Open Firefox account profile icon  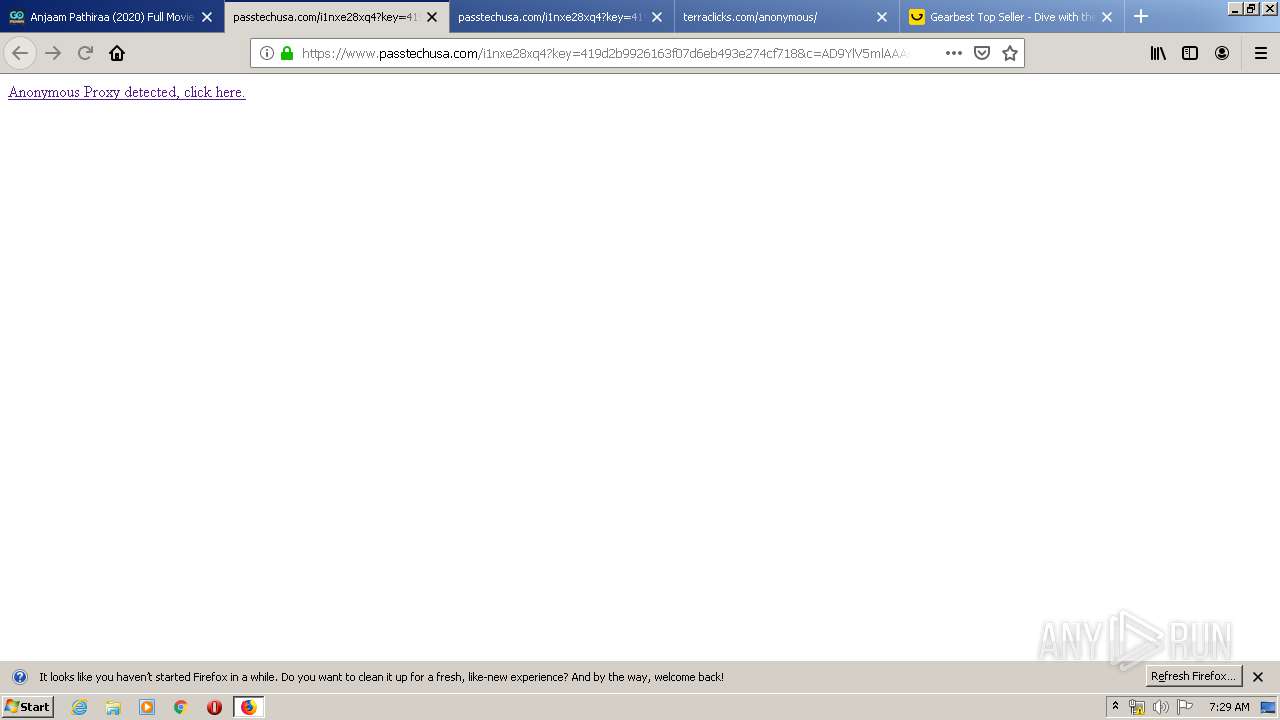coord(1222,53)
